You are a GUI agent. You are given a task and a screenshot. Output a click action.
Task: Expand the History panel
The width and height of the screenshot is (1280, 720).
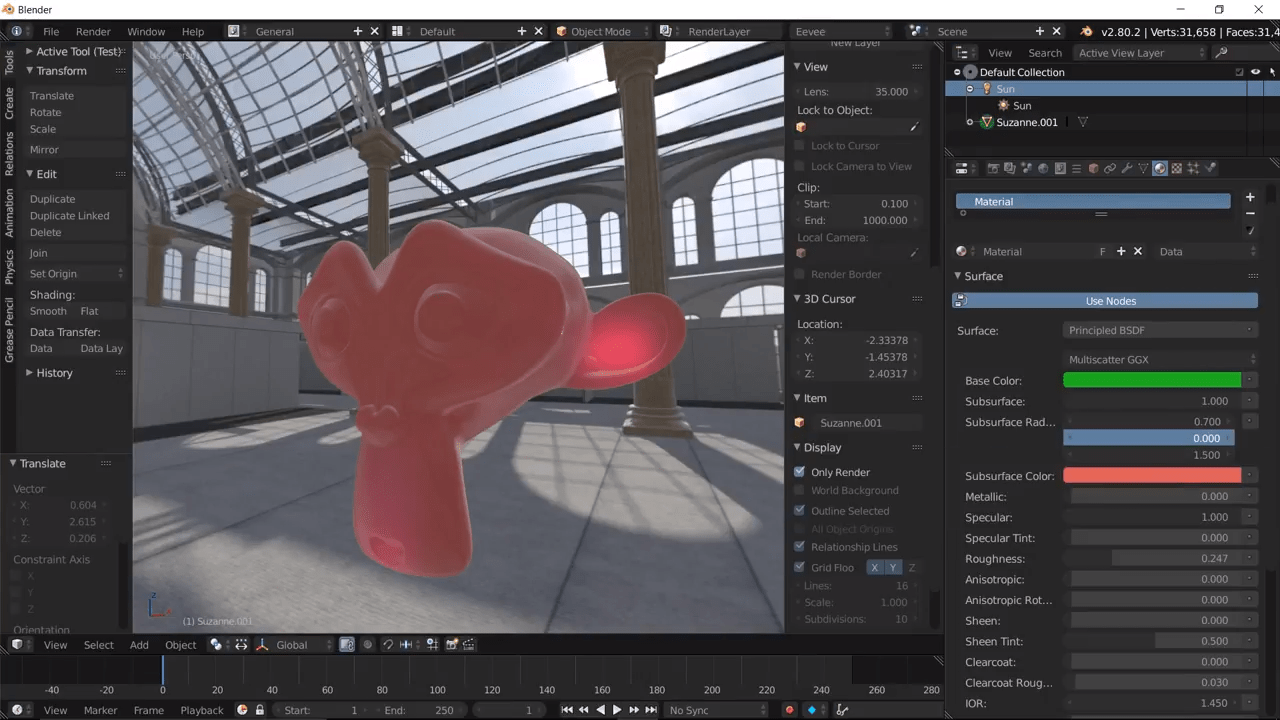tap(30, 373)
